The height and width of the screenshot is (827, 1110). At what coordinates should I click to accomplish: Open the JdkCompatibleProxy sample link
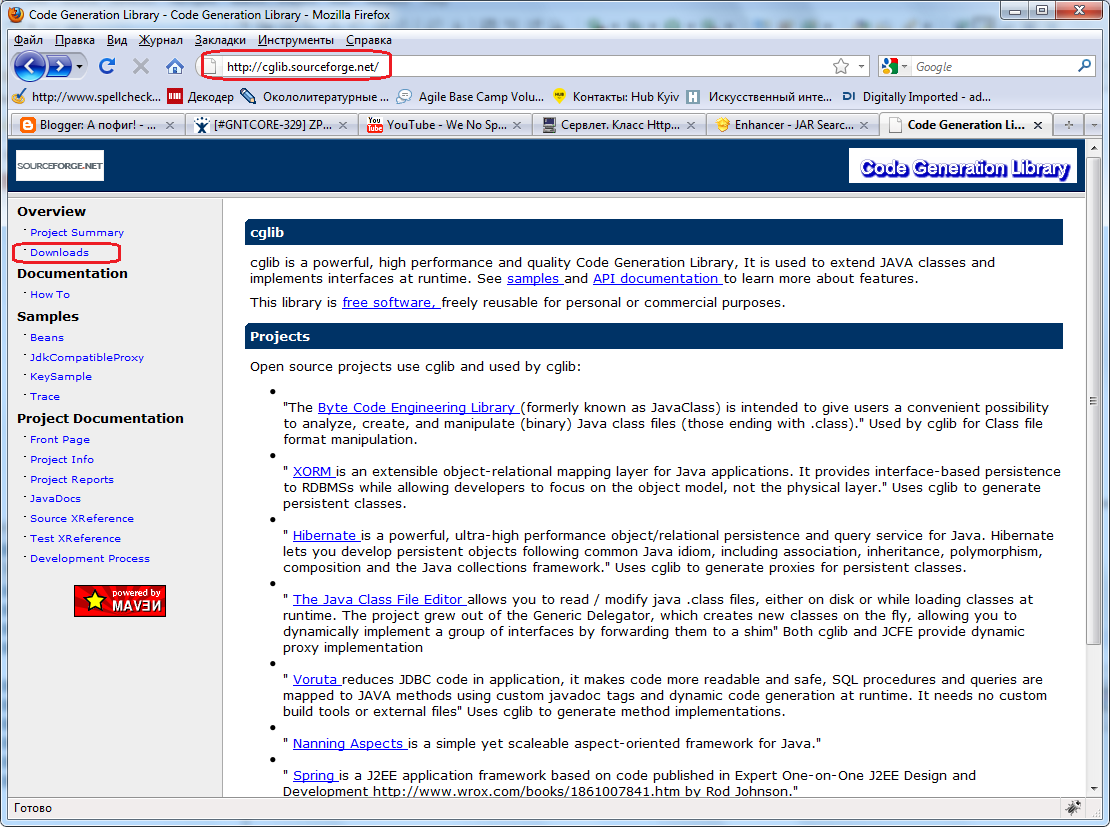click(x=86, y=358)
